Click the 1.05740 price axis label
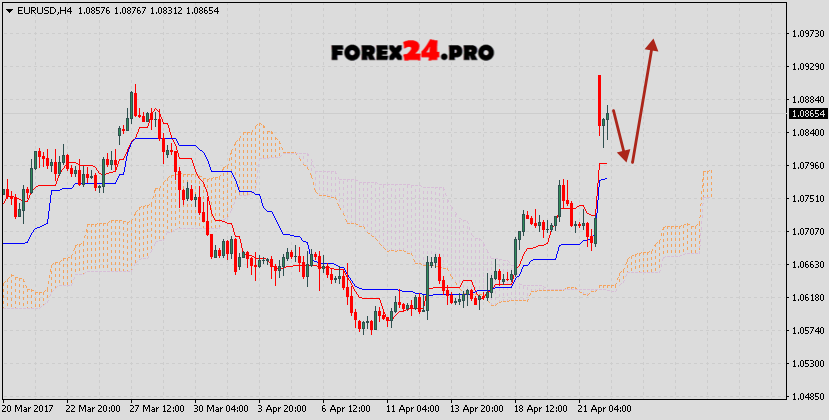This screenshot has height=420, width=829. point(807,331)
